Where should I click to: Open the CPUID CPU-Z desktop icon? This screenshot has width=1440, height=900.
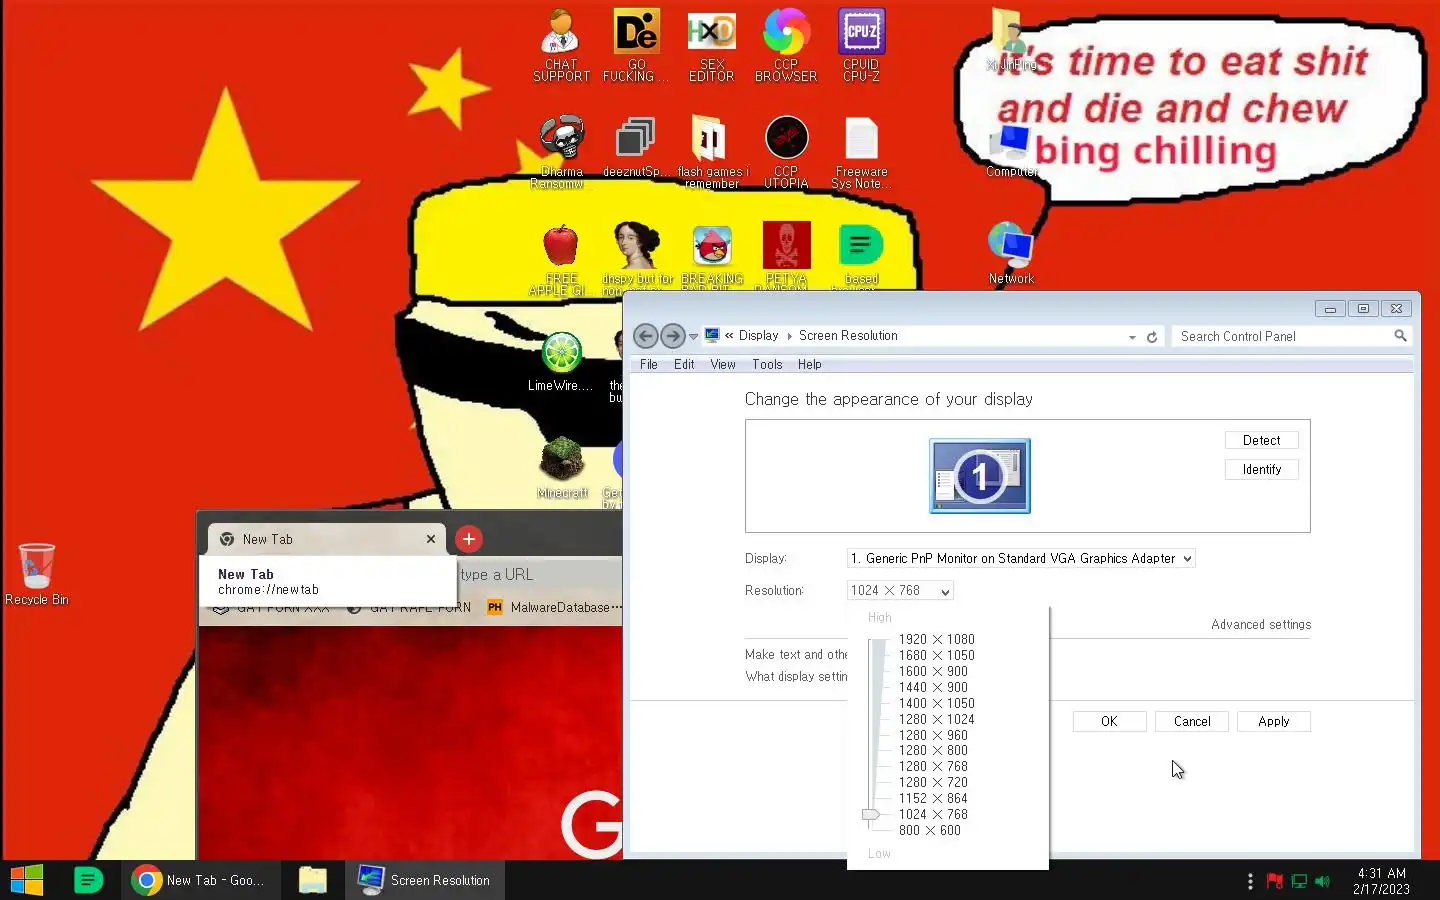(x=861, y=46)
